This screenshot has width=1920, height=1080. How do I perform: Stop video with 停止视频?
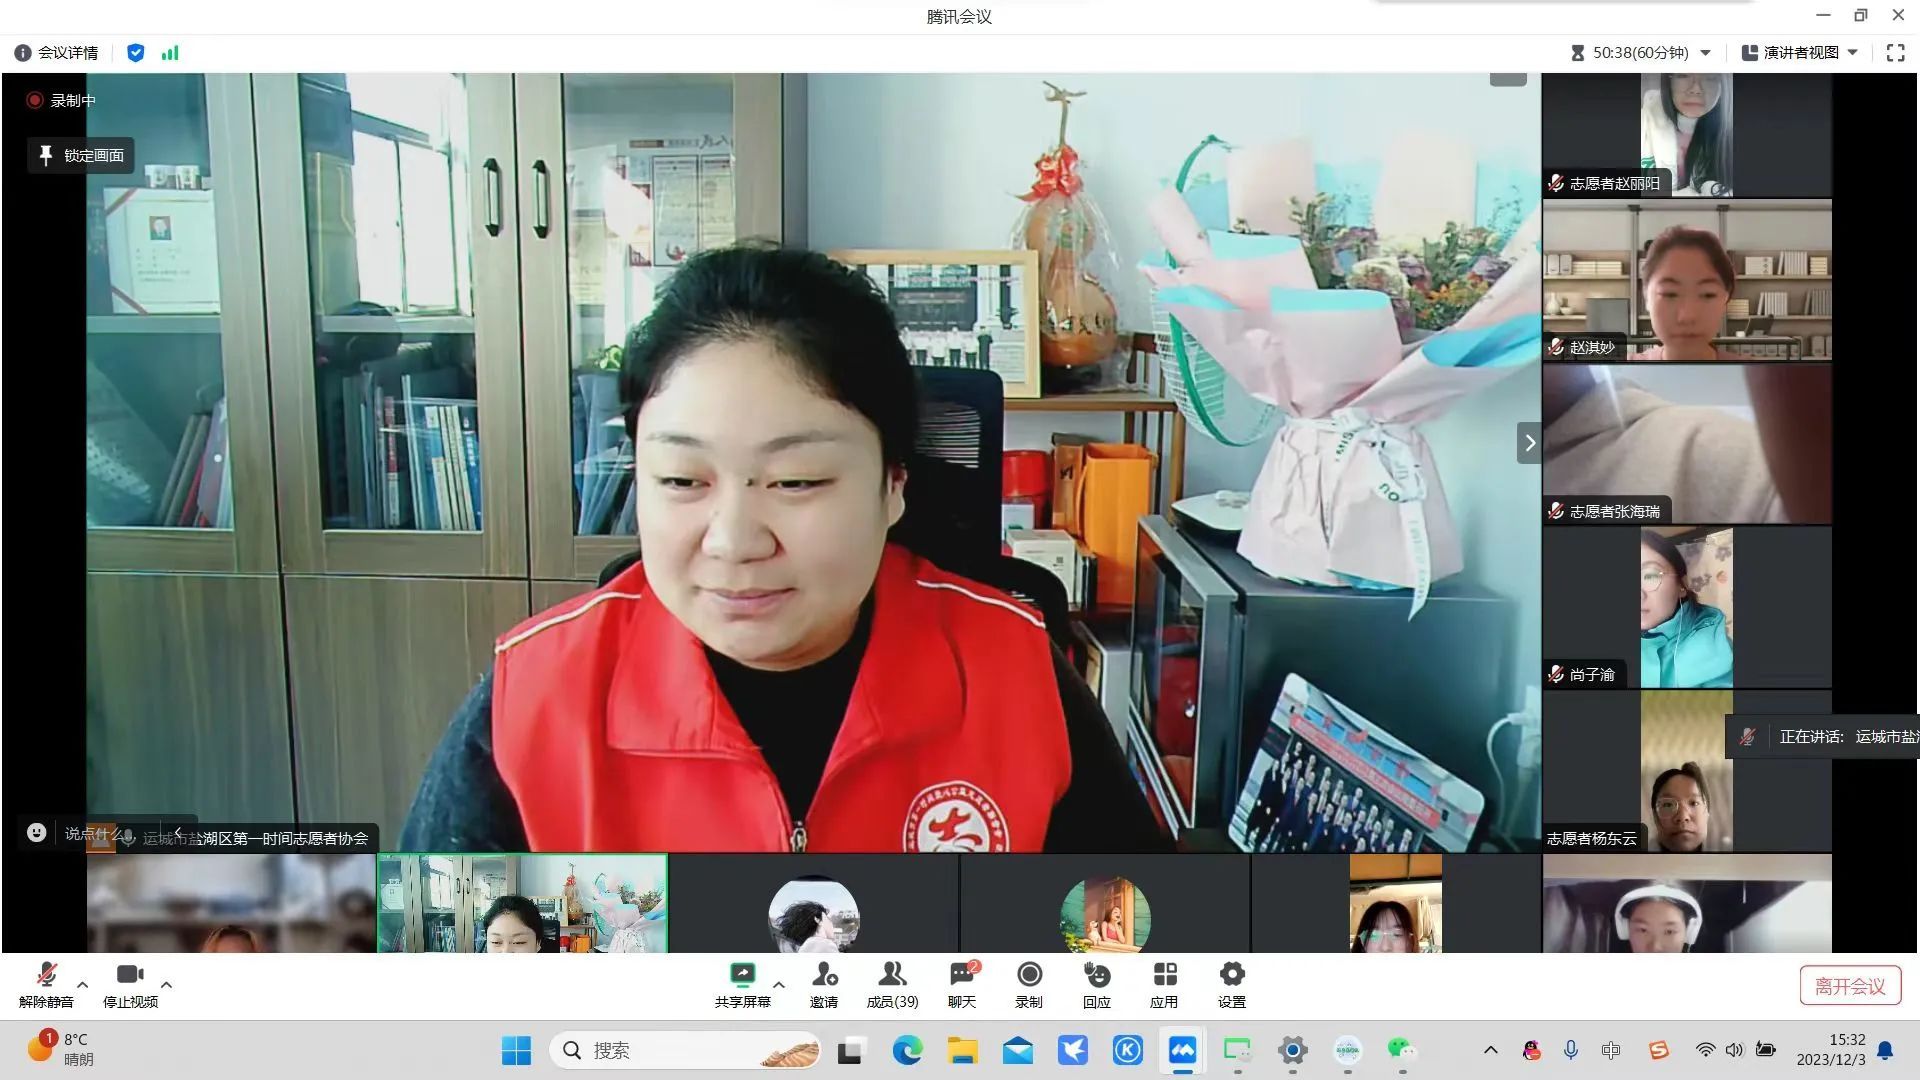tap(130, 985)
